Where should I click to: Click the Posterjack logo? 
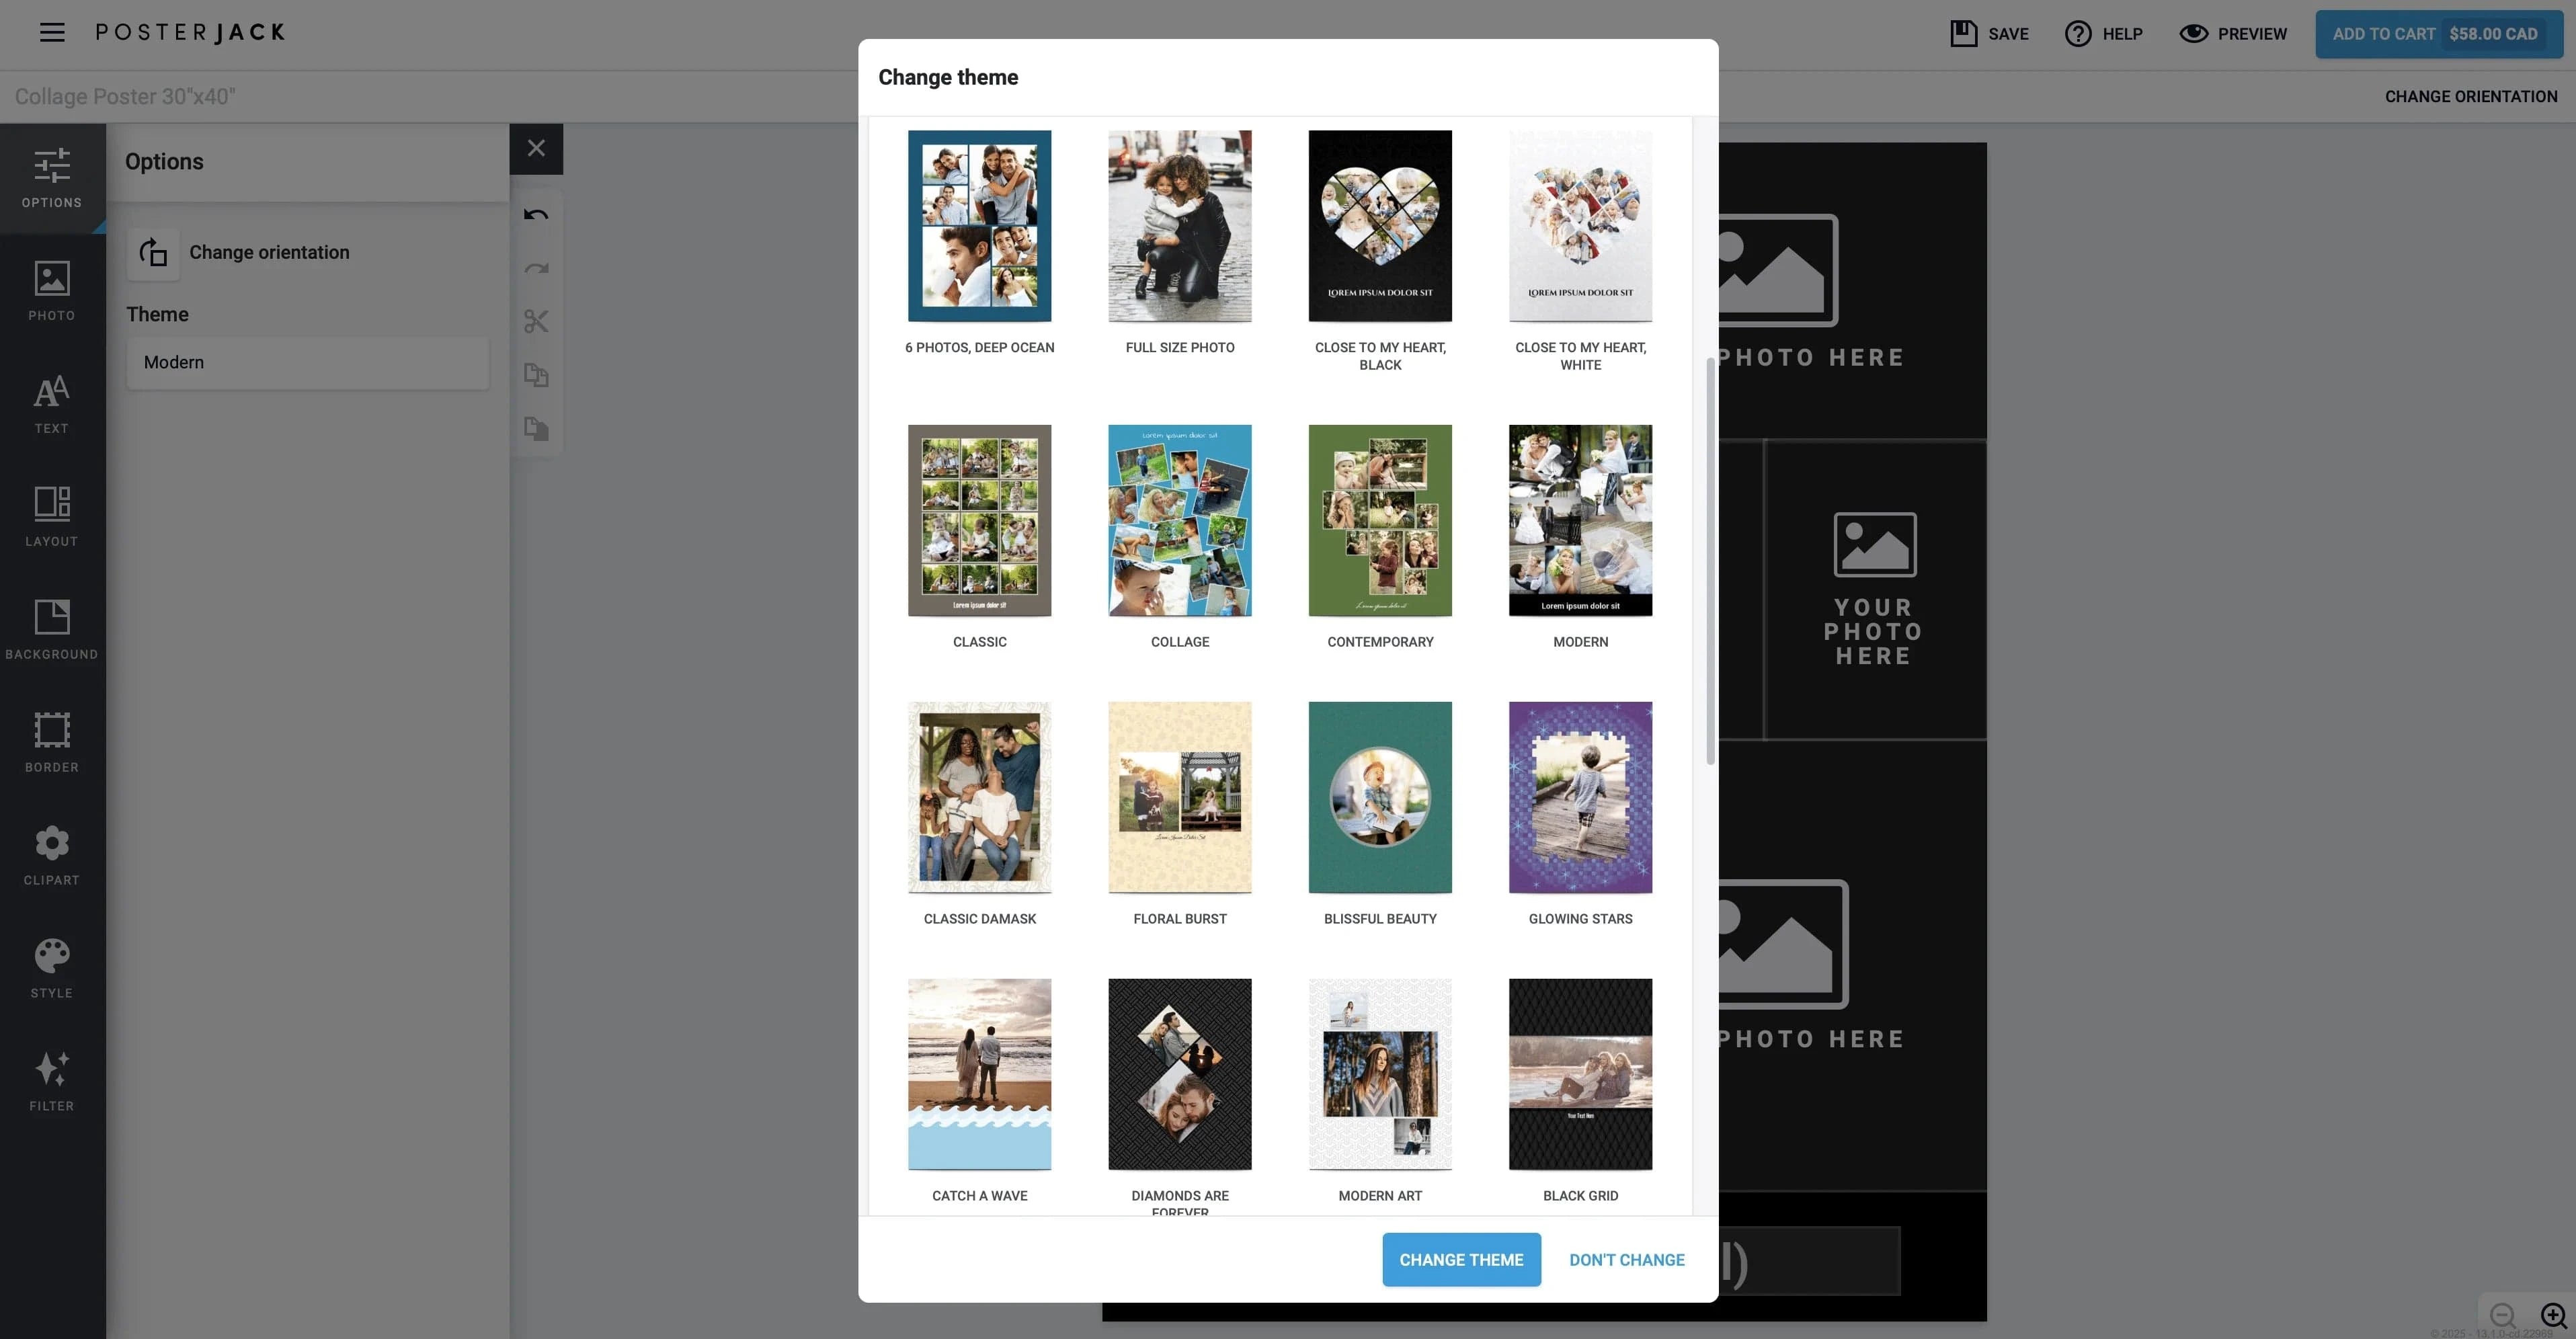pos(190,33)
